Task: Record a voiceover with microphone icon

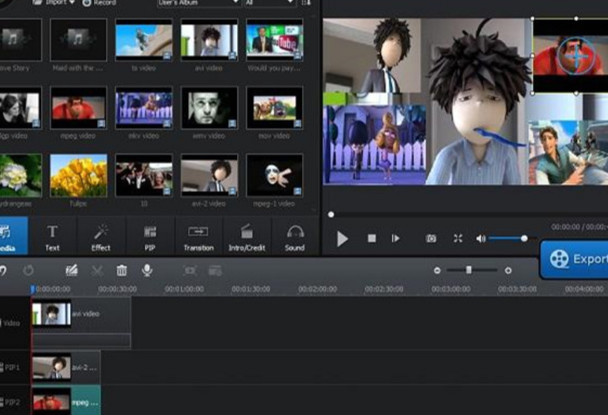Action: pyautogui.click(x=147, y=270)
